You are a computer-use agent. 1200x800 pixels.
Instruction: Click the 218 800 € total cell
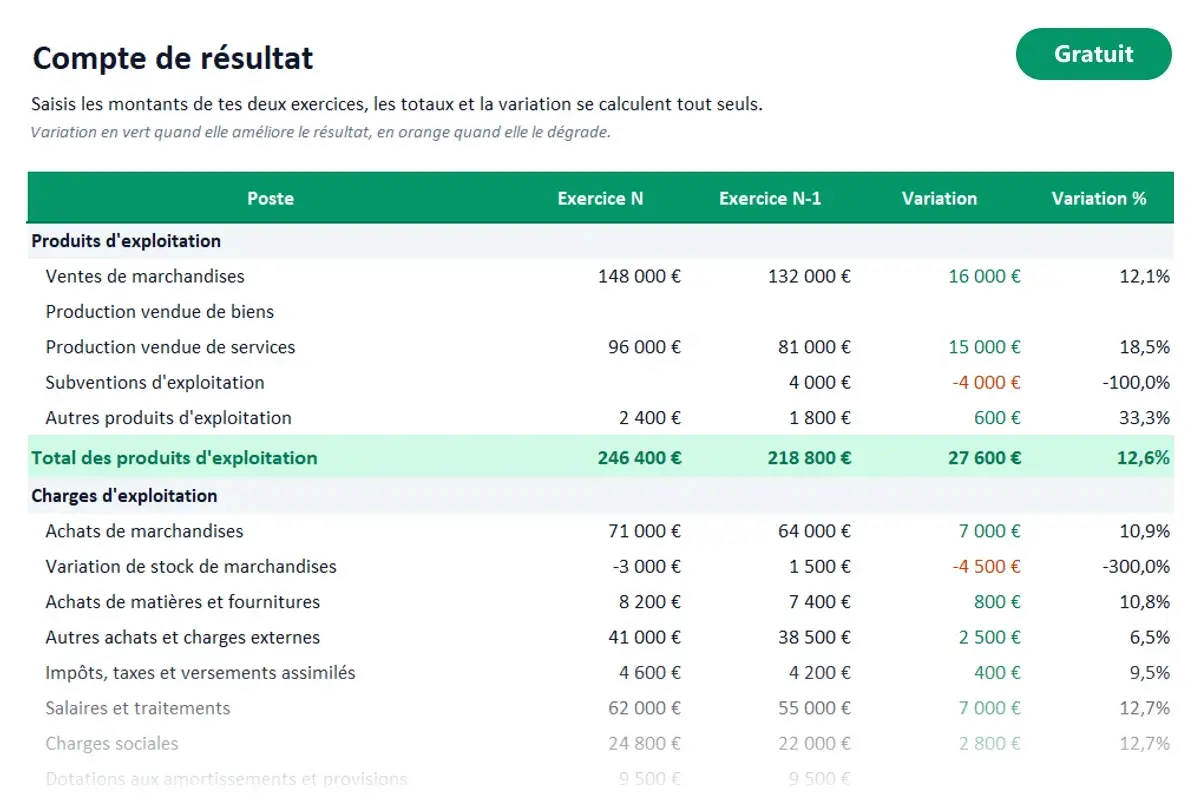coord(809,458)
